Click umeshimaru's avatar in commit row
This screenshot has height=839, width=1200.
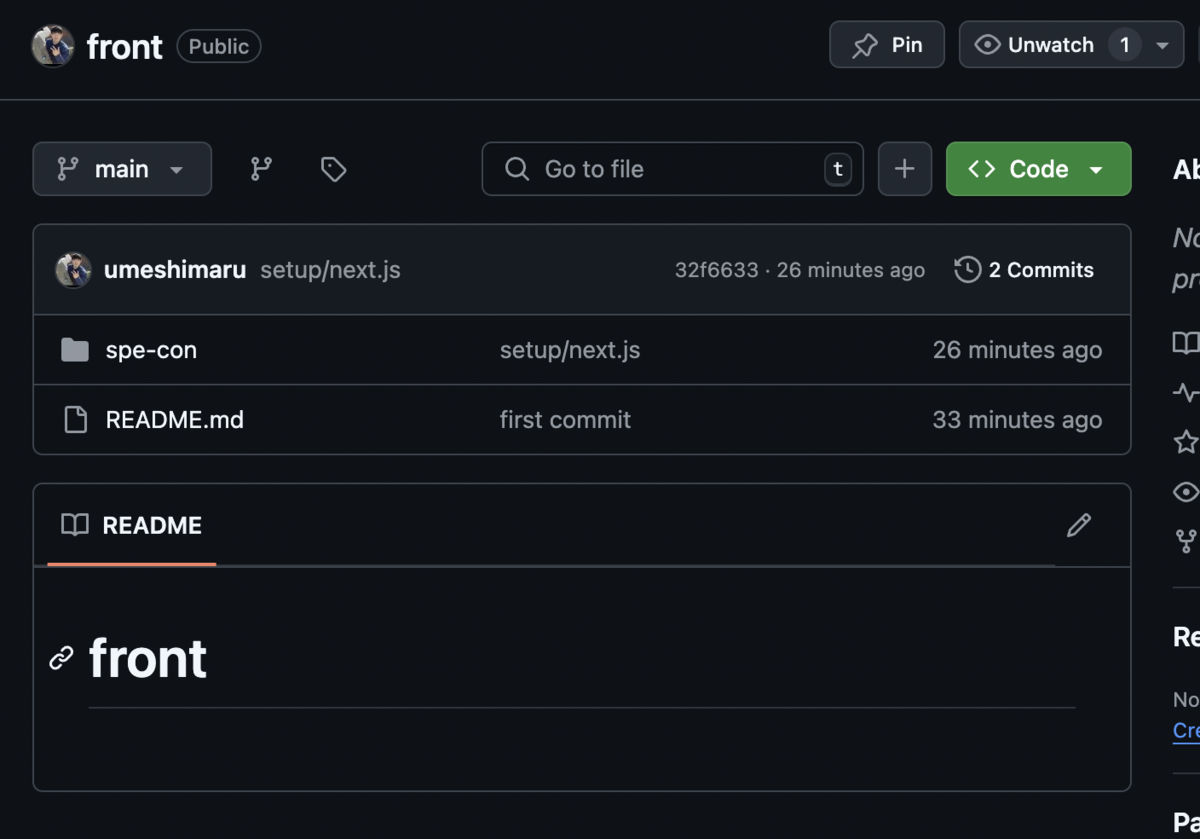(x=73, y=270)
